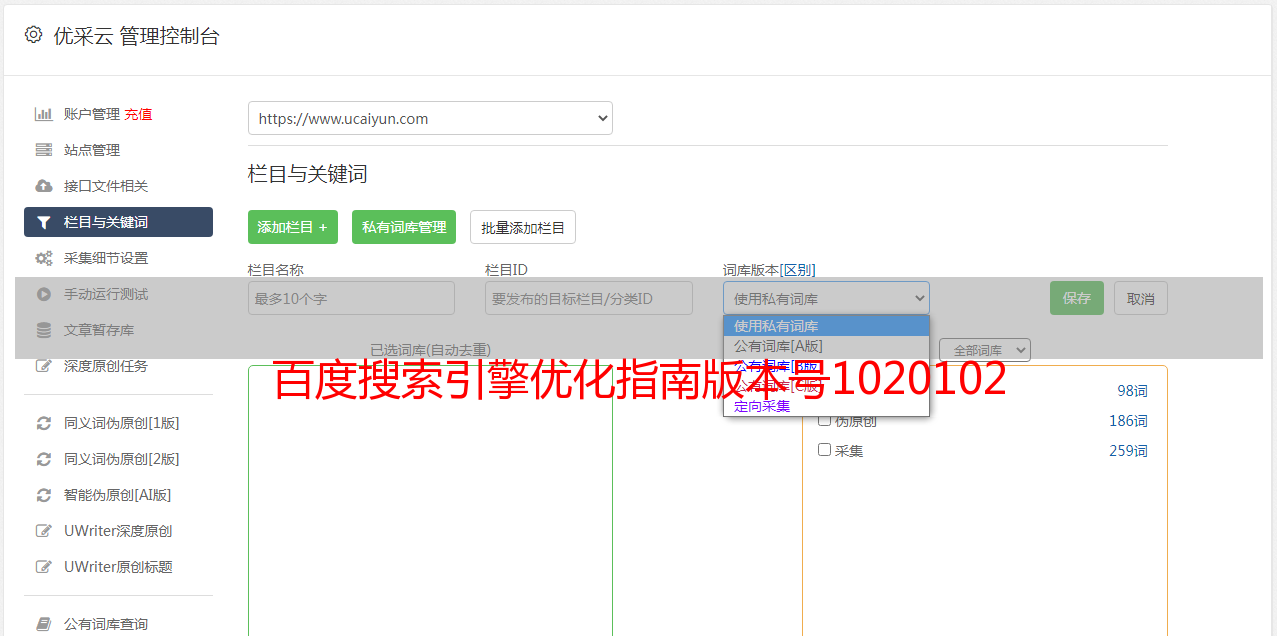The height and width of the screenshot is (636, 1277).
Task: Click the edit icon for UWriter深度原创
Action: point(43,531)
